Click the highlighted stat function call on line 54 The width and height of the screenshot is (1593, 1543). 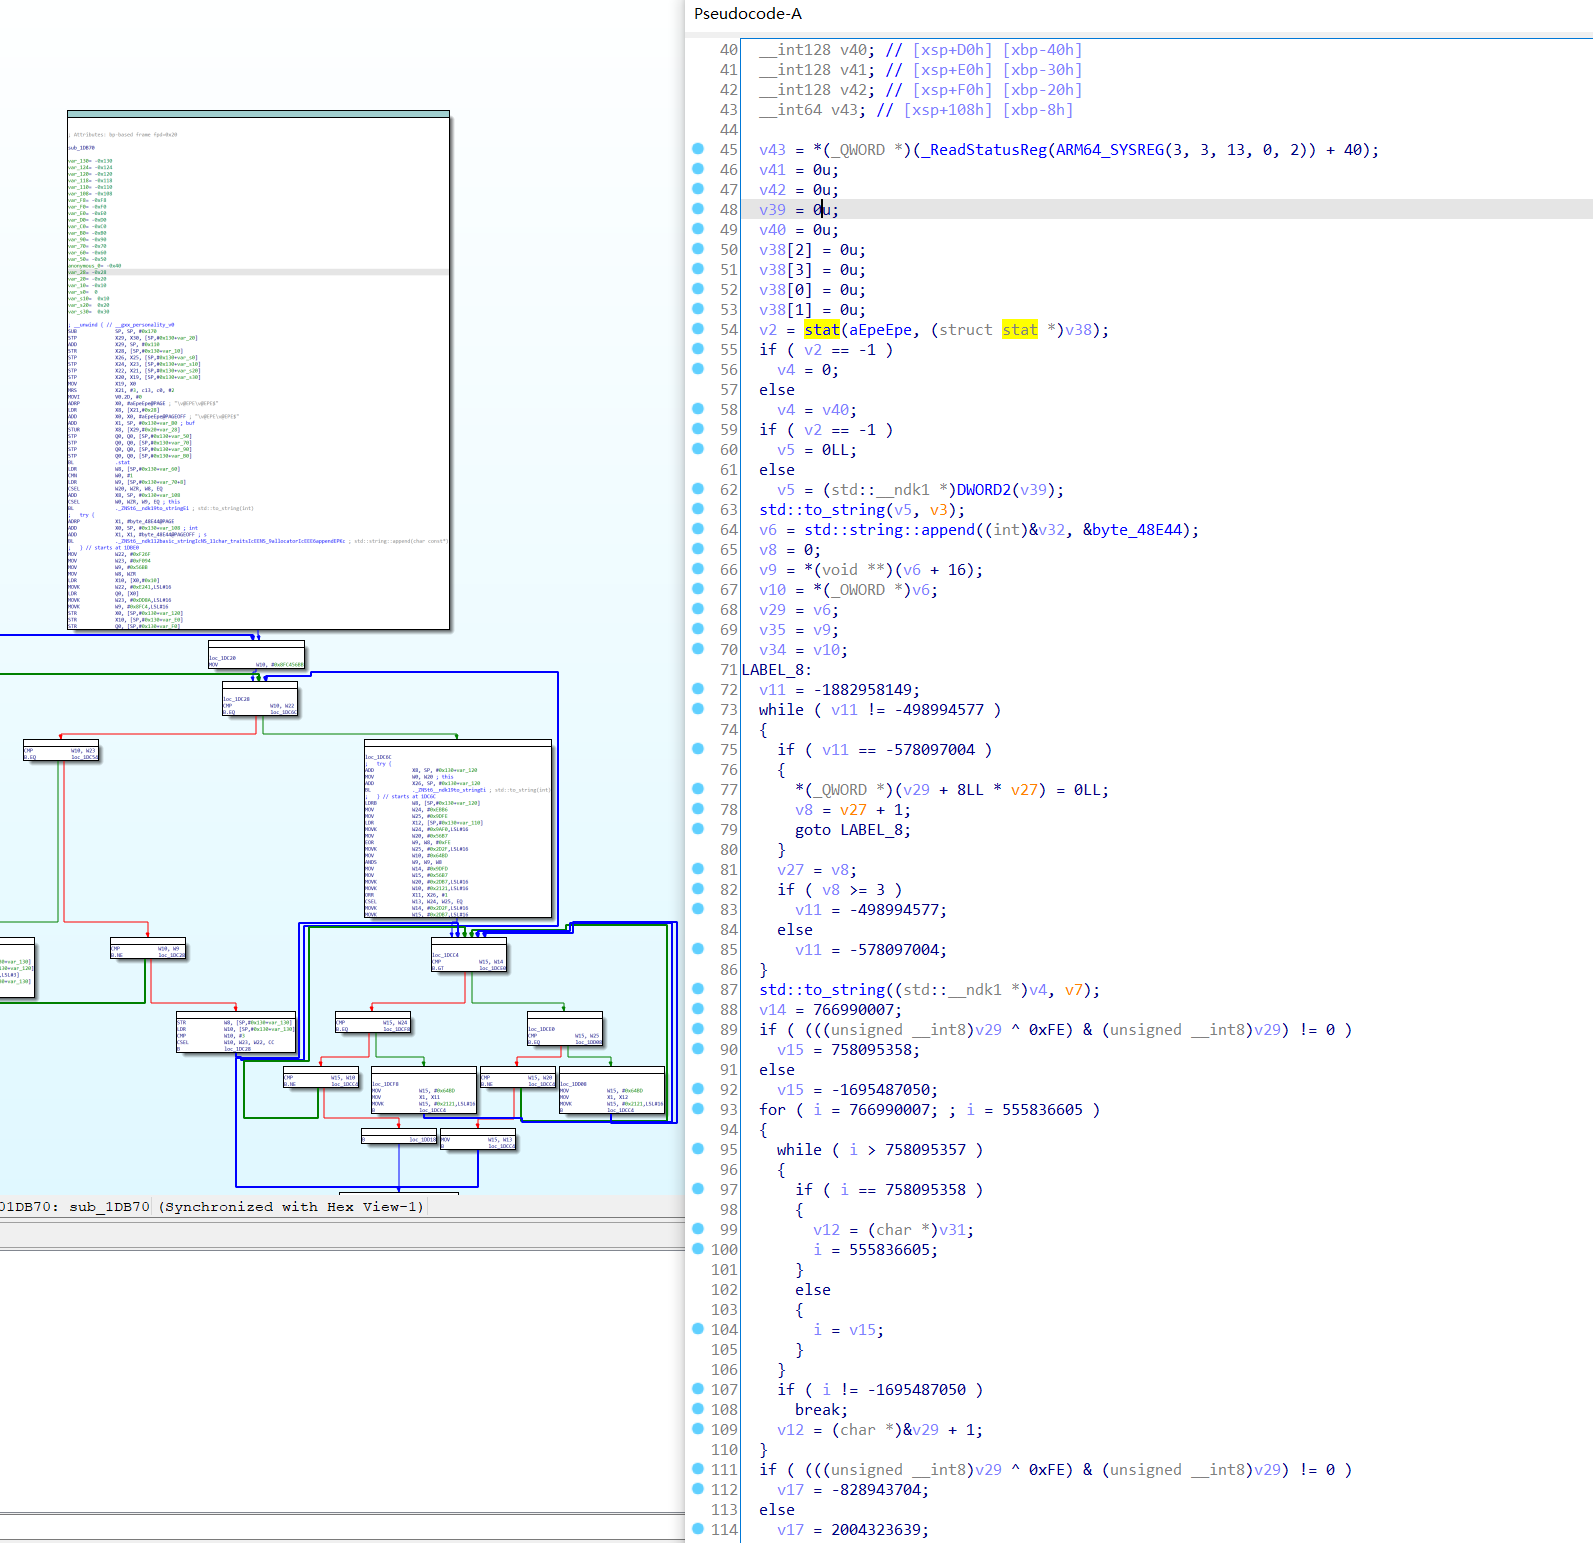coord(821,330)
